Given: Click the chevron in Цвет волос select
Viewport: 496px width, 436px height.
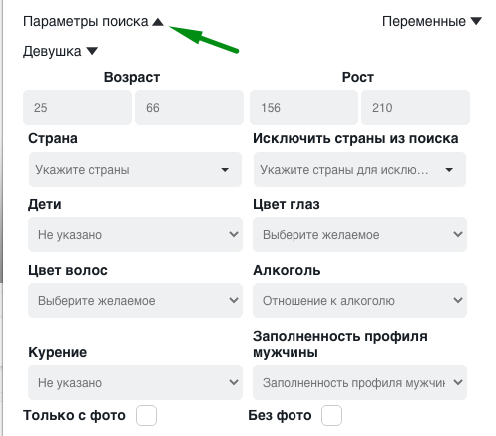Looking at the screenshot, I should pos(234,300).
